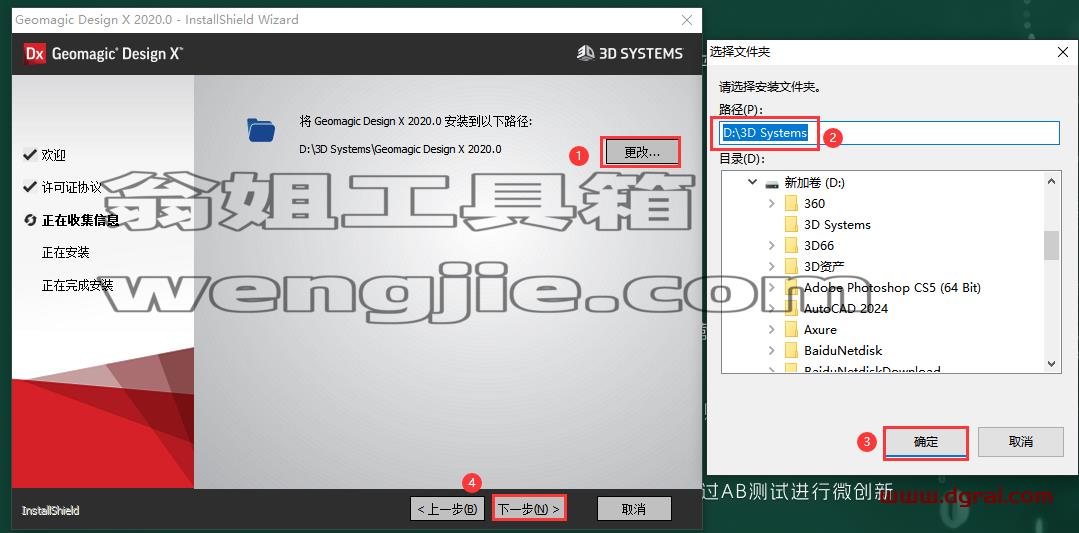The height and width of the screenshot is (533, 1079).
Task: Confirm folder selection with 确定
Action: [926, 442]
